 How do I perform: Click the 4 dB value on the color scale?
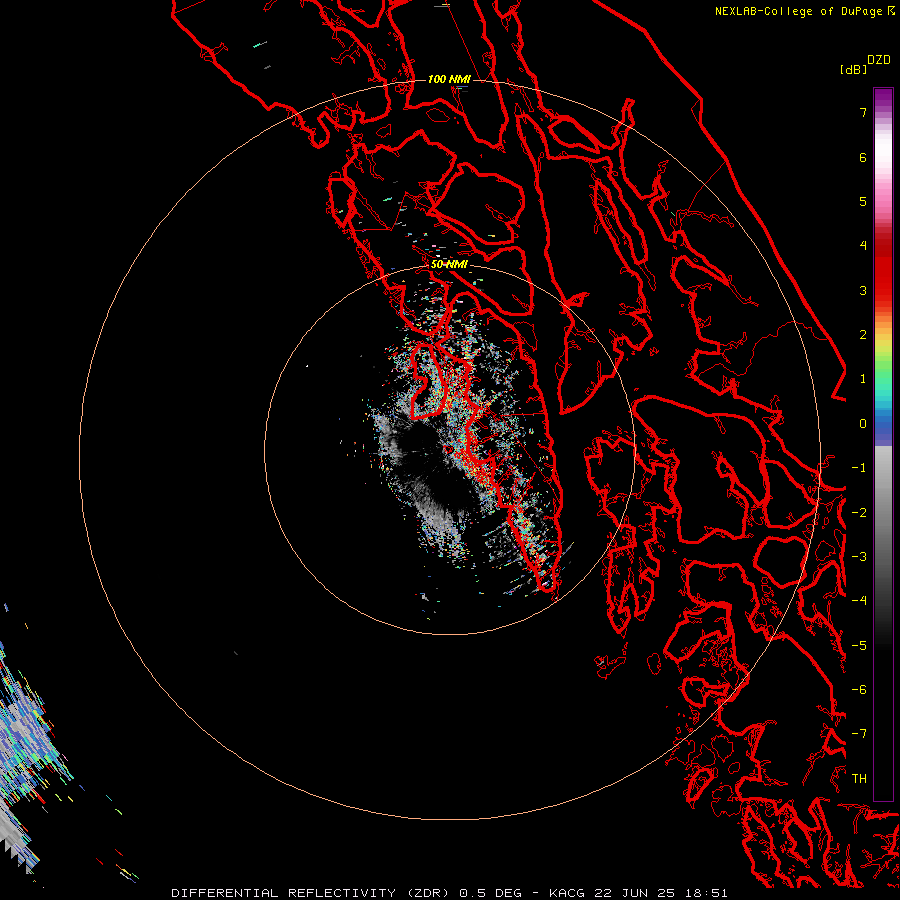click(863, 246)
